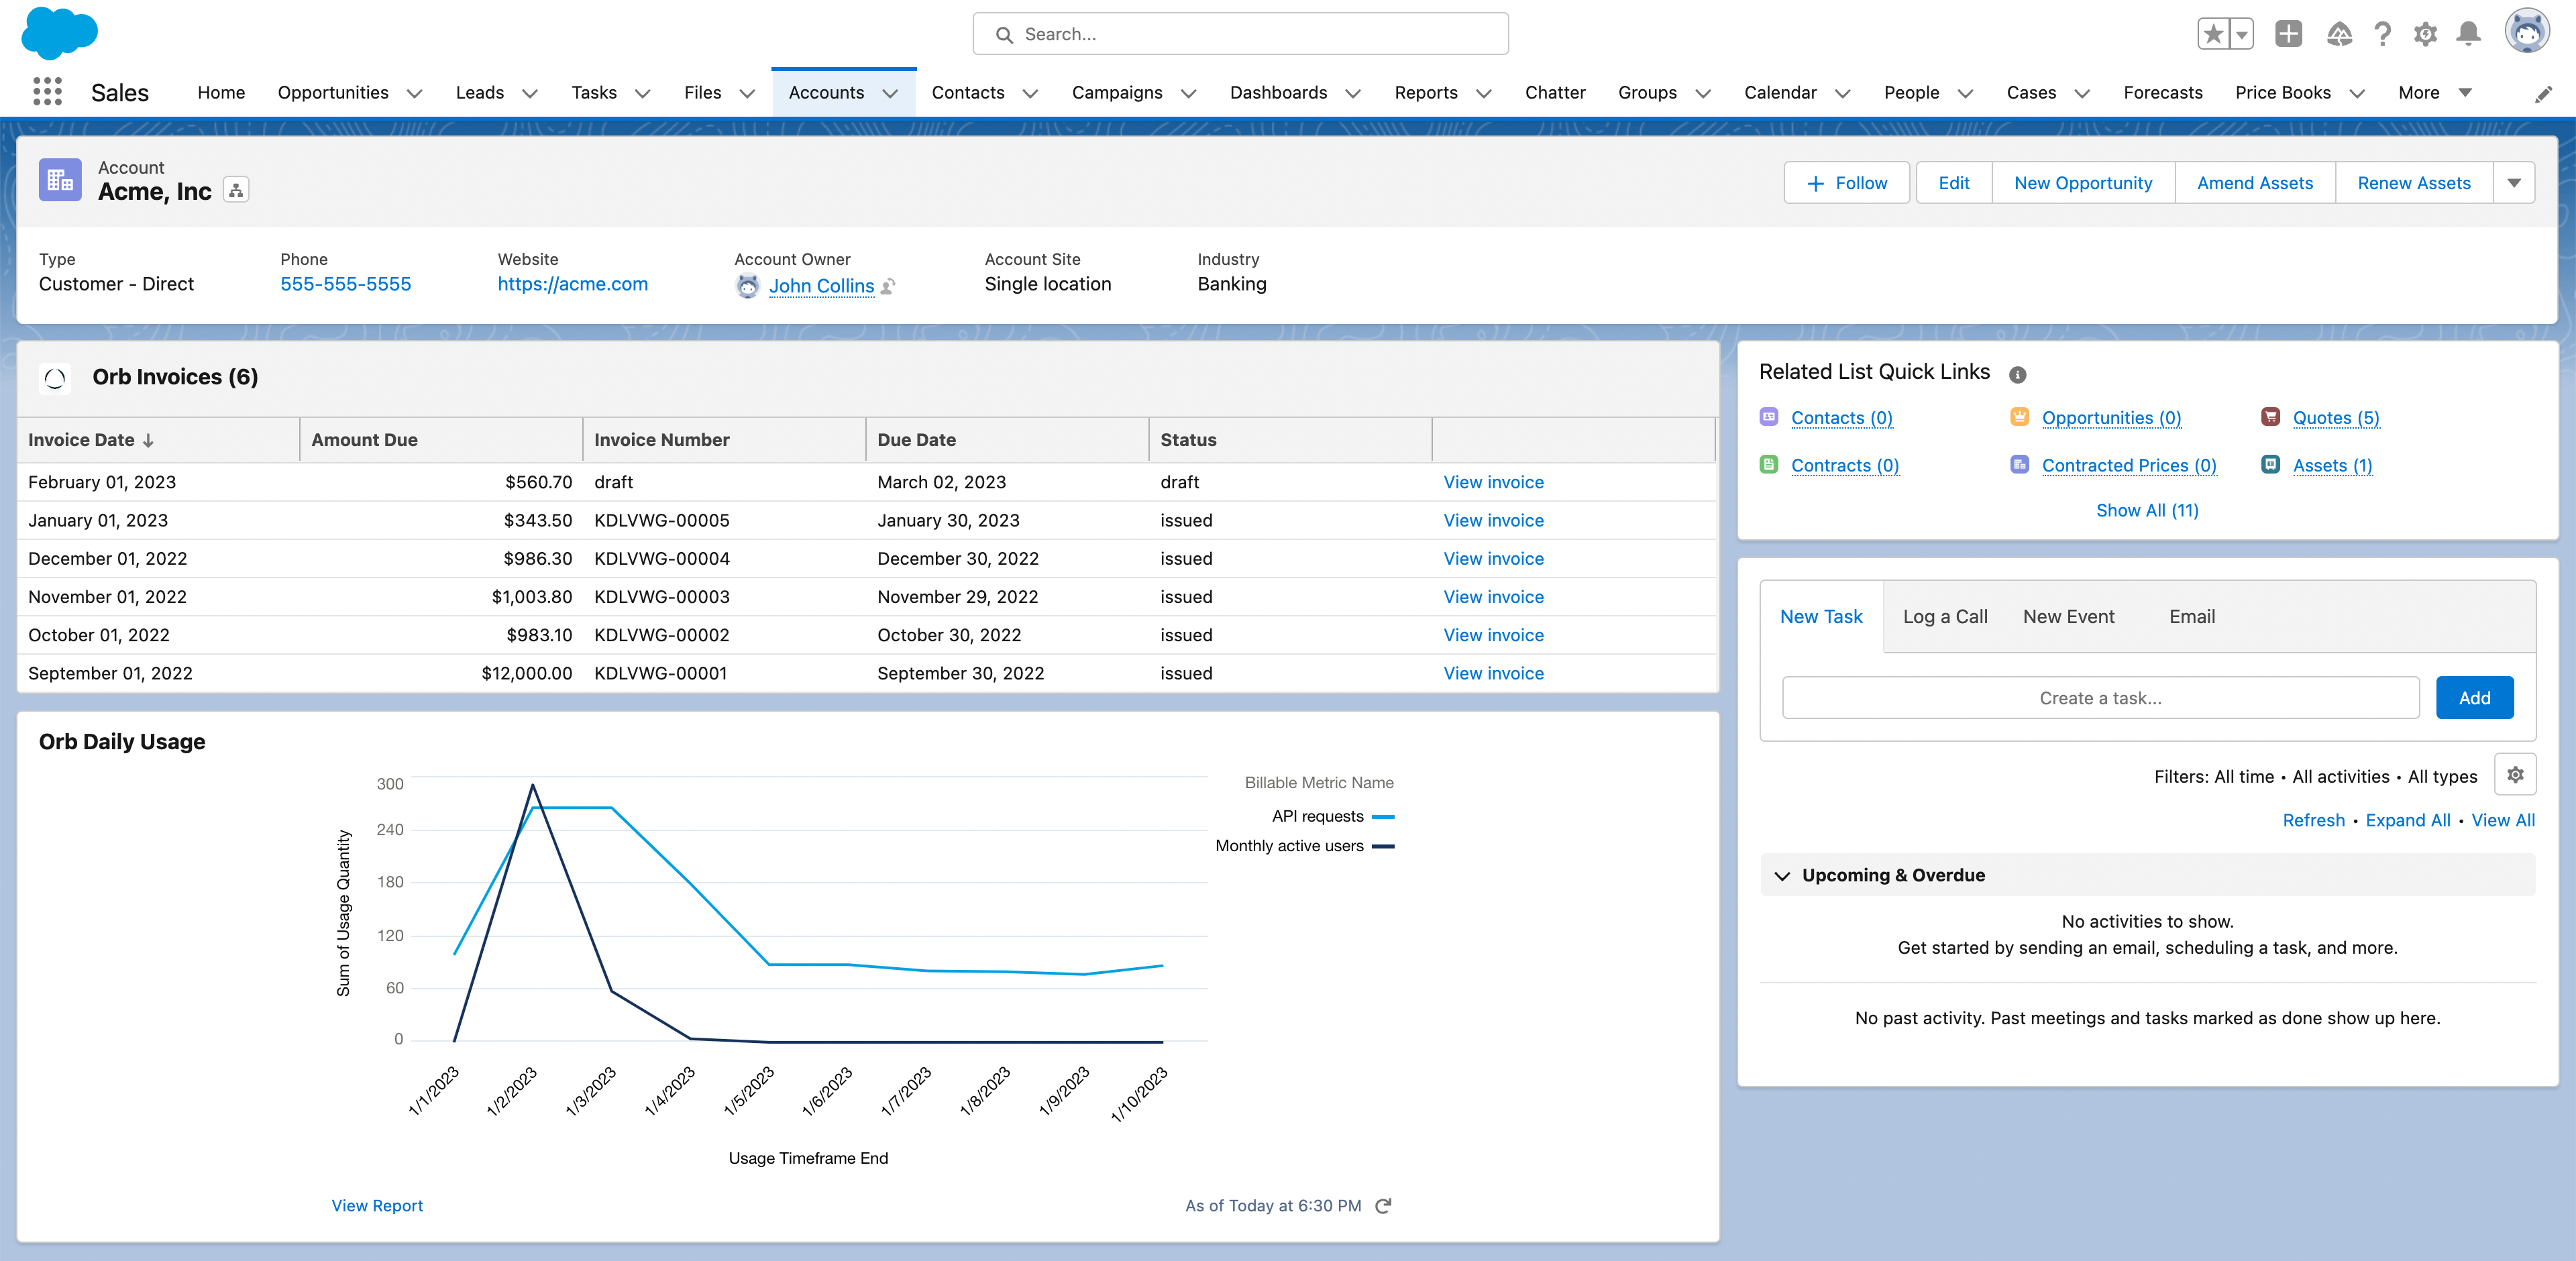Open View invoice for KDLVWG-00001
Image resolution: width=2576 pixels, height=1261 pixels.
[1493, 674]
